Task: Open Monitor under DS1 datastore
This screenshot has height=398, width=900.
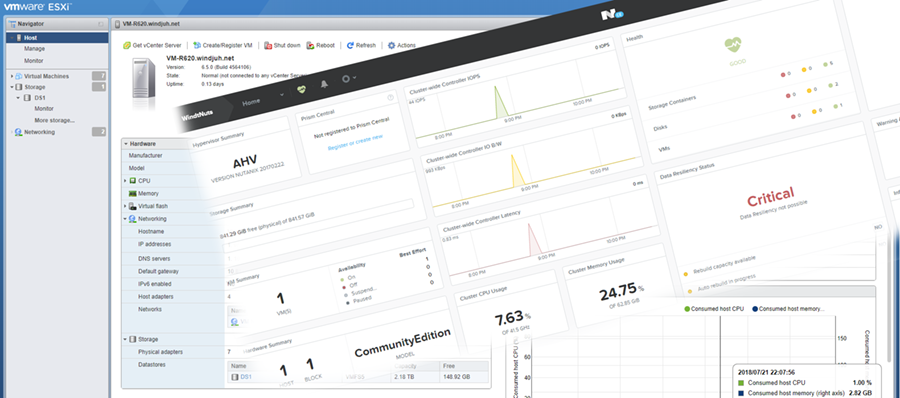Action: (x=44, y=109)
